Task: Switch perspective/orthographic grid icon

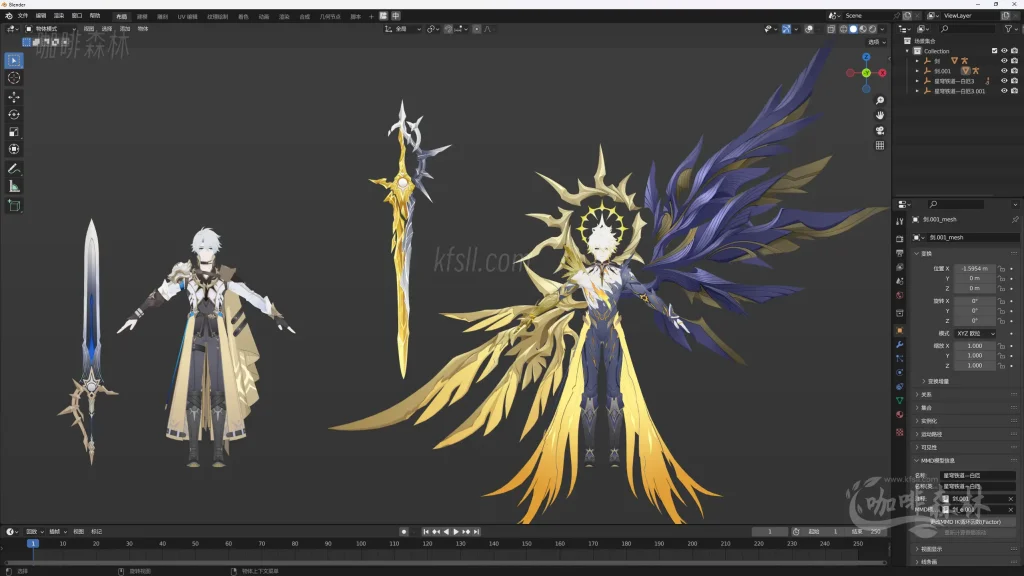Action: click(880, 145)
